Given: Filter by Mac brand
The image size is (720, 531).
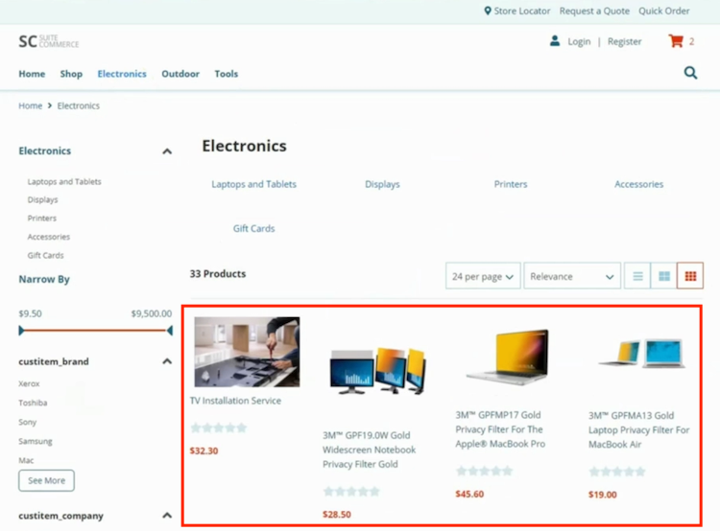Looking at the screenshot, I should click(26, 460).
